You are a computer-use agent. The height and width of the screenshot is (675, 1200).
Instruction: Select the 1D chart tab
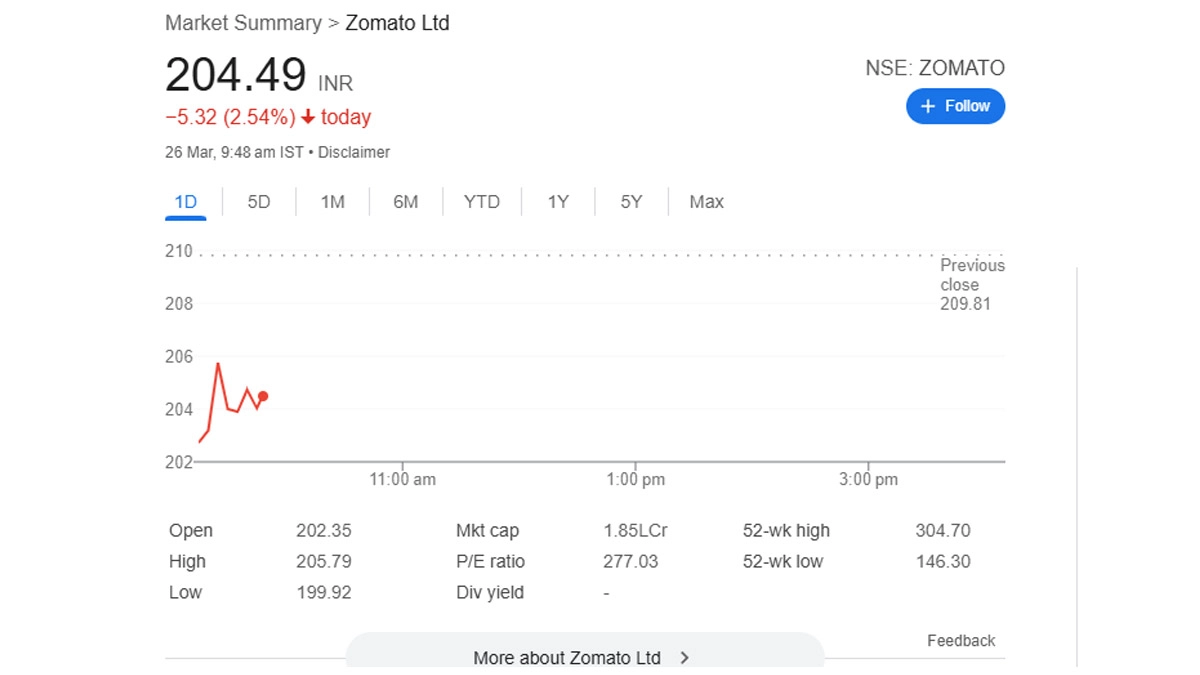pos(186,202)
